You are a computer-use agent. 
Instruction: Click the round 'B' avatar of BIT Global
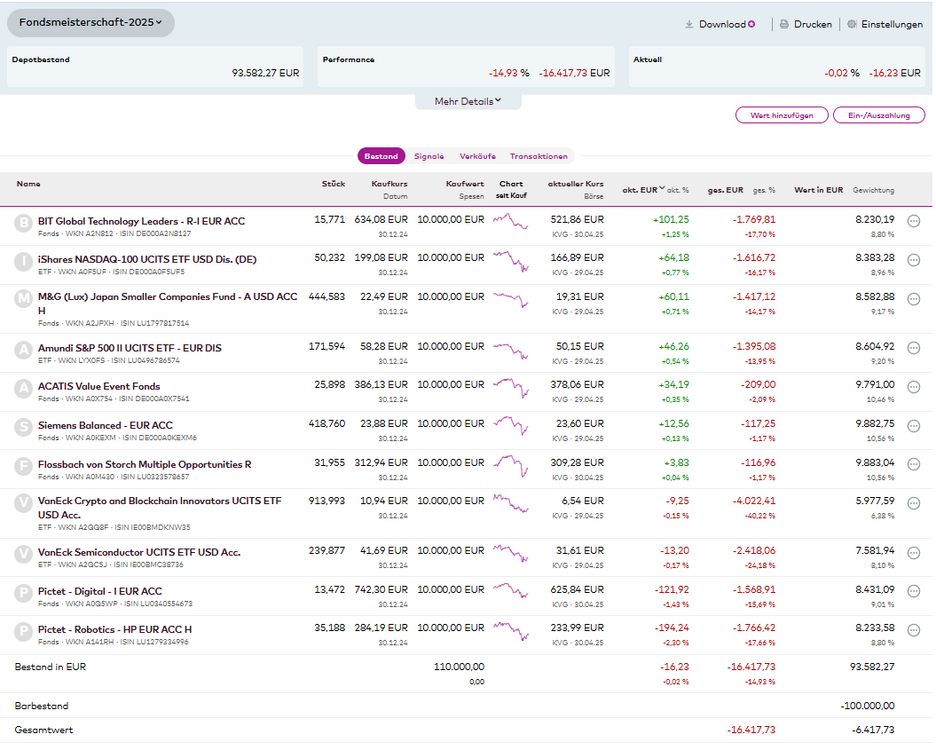pyautogui.click(x=23, y=223)
